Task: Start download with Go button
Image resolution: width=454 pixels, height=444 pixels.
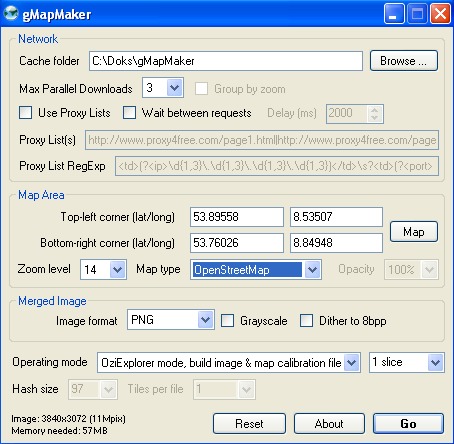Action: click(x=408, y=424)
